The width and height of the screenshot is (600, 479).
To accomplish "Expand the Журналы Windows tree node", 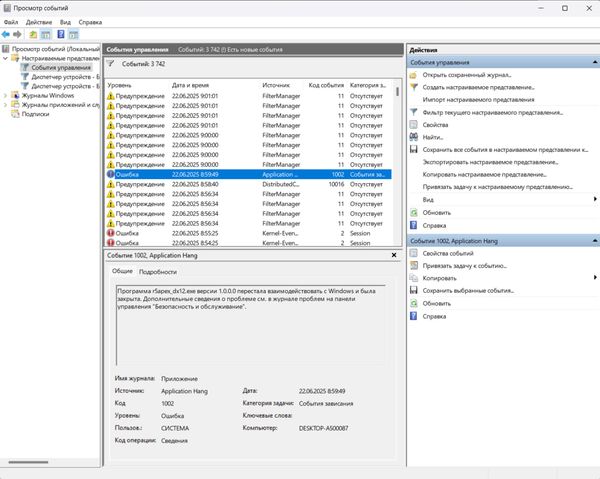I will (5, 95).
